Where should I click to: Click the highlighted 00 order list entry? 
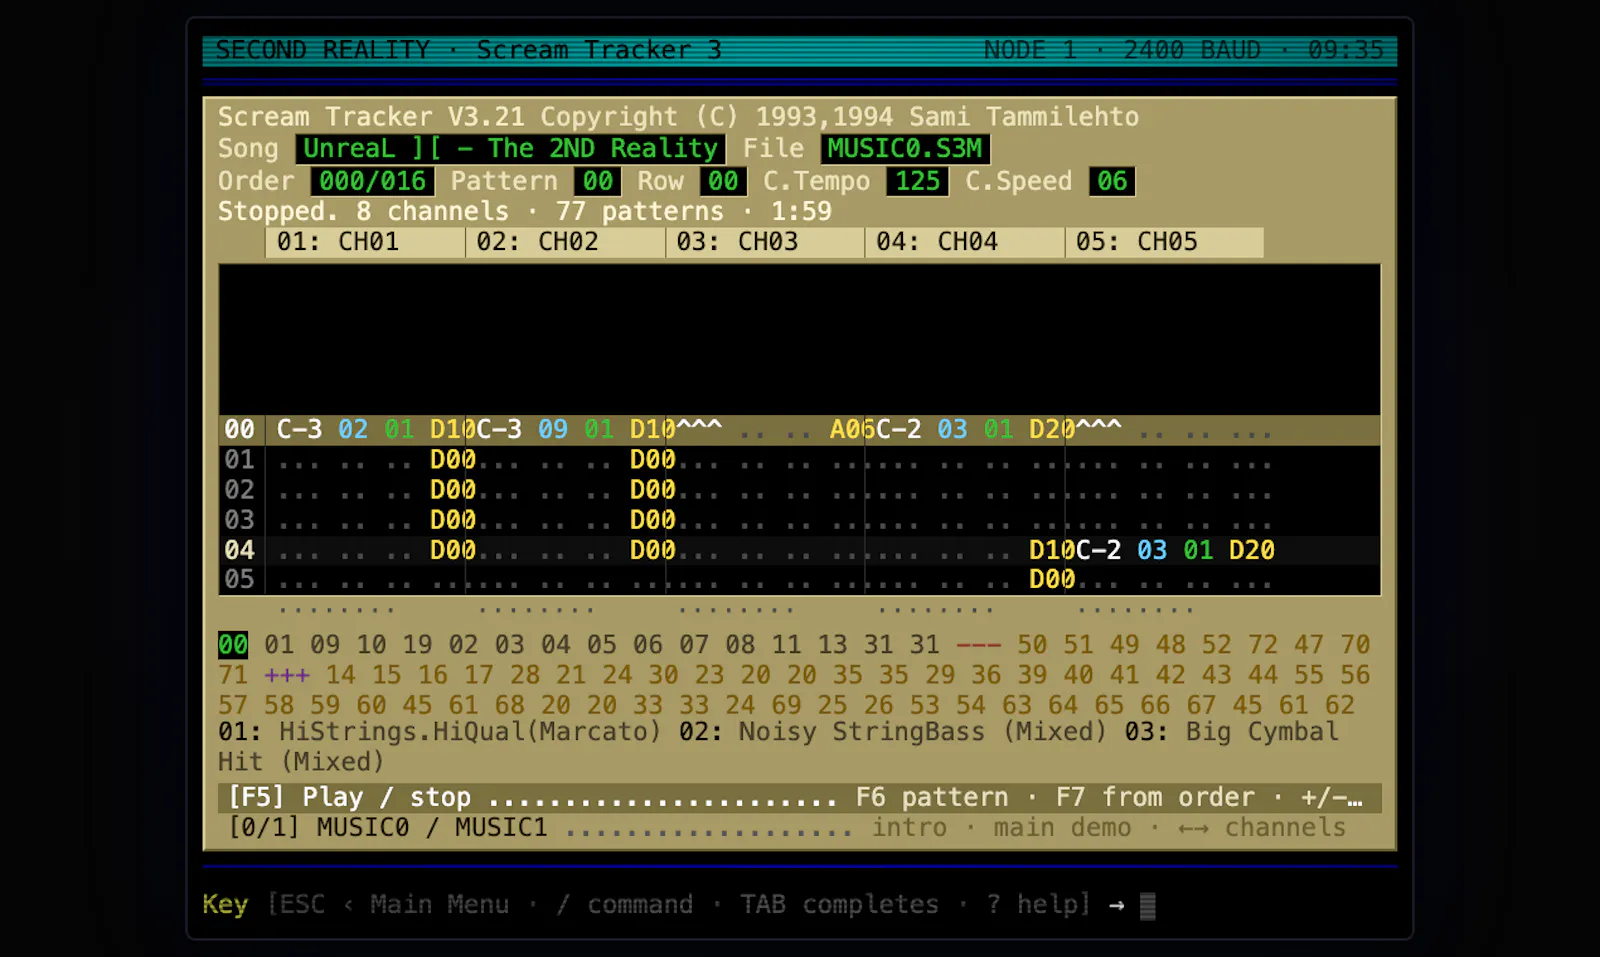tap(233, 645)
